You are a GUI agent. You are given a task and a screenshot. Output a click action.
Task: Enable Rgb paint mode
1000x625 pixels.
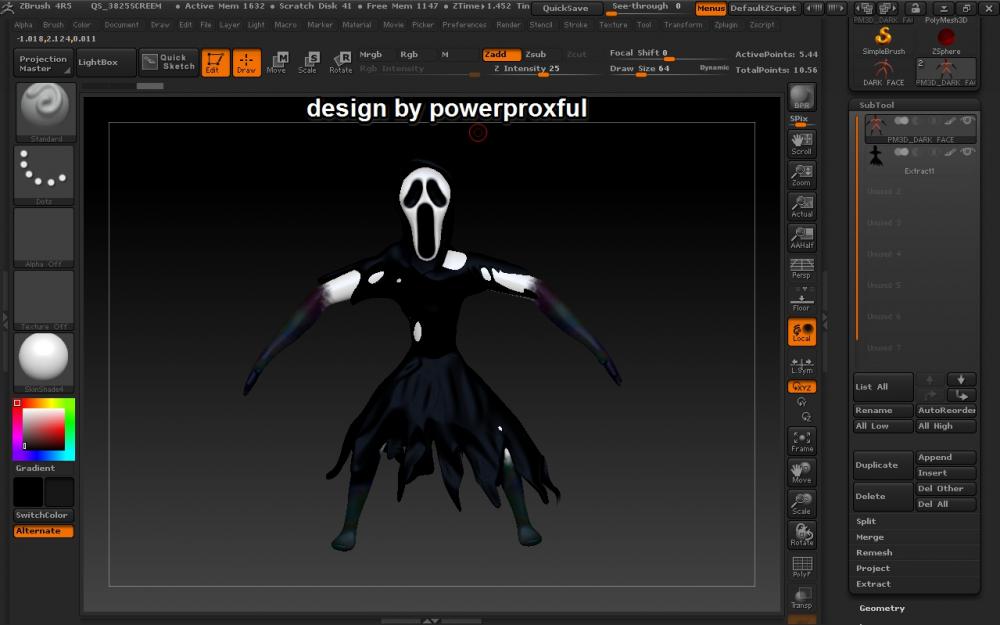tap(409, 55)
